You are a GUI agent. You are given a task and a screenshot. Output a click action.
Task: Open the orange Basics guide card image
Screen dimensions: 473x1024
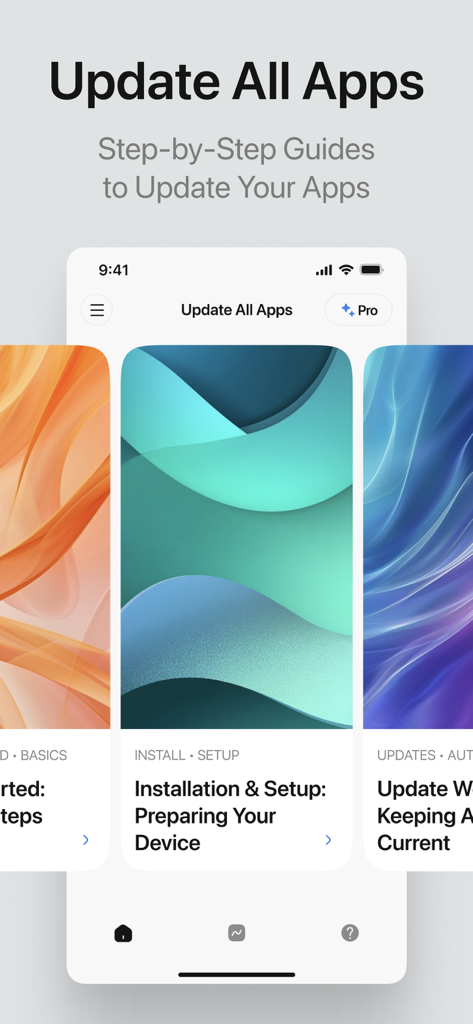[x=55, y=537]
